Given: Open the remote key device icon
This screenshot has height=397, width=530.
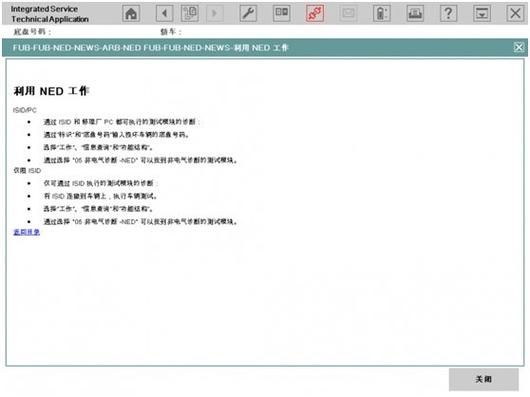Looking at the screenshot, I should pos(382,14).
